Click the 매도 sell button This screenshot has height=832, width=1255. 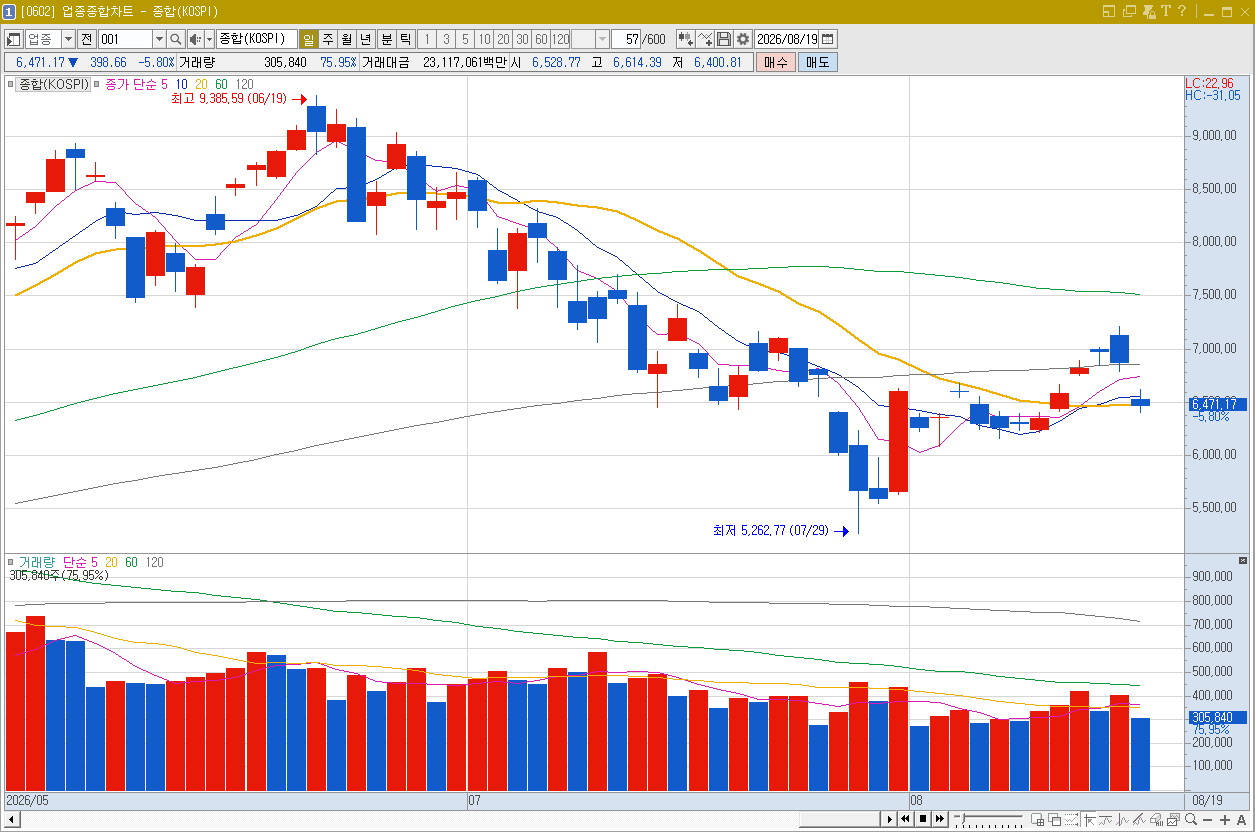tap(816, 62)
